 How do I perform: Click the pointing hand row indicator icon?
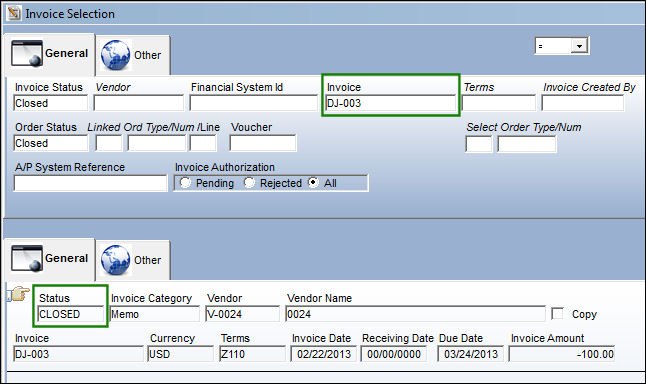pyautogui.click(x=19, y=294)
